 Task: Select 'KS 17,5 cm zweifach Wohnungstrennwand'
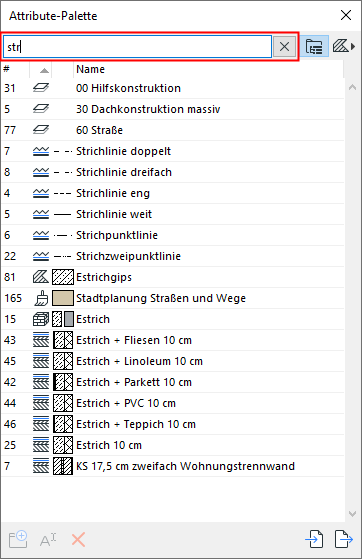185,466
